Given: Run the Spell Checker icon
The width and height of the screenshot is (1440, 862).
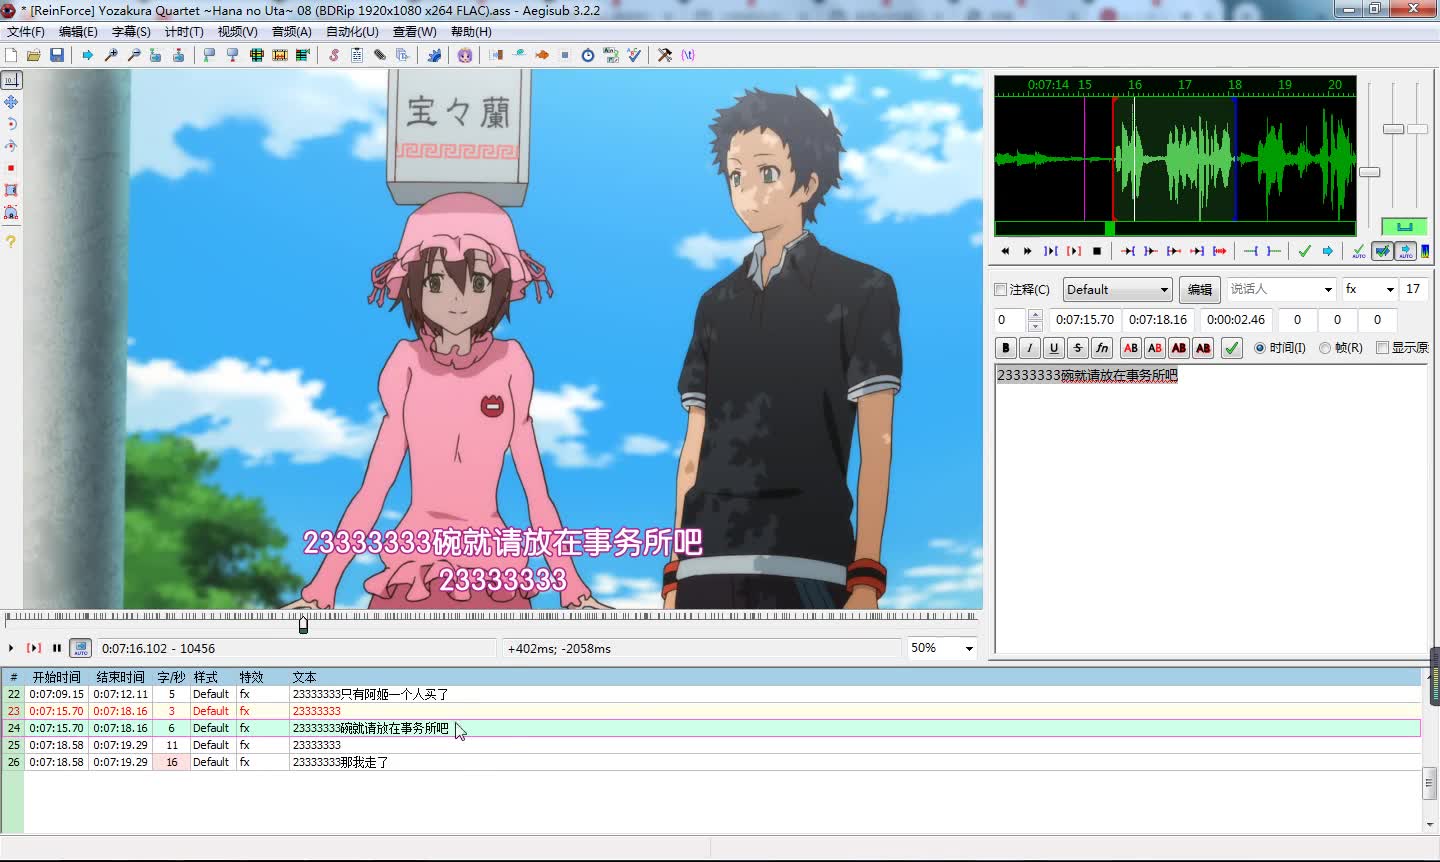Looking at the screenshot, I should pos(634,55).
